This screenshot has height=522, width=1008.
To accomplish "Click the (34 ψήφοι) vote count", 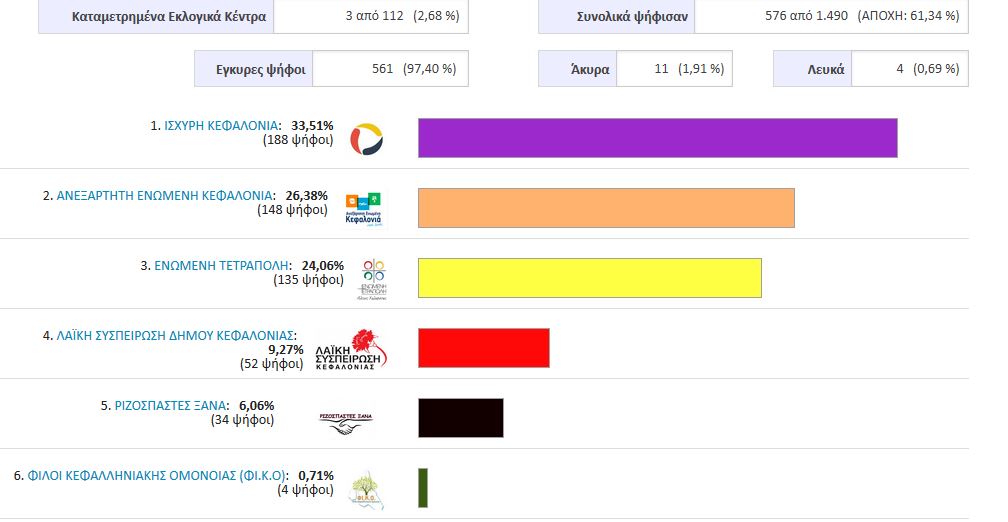I will (242, 420).
